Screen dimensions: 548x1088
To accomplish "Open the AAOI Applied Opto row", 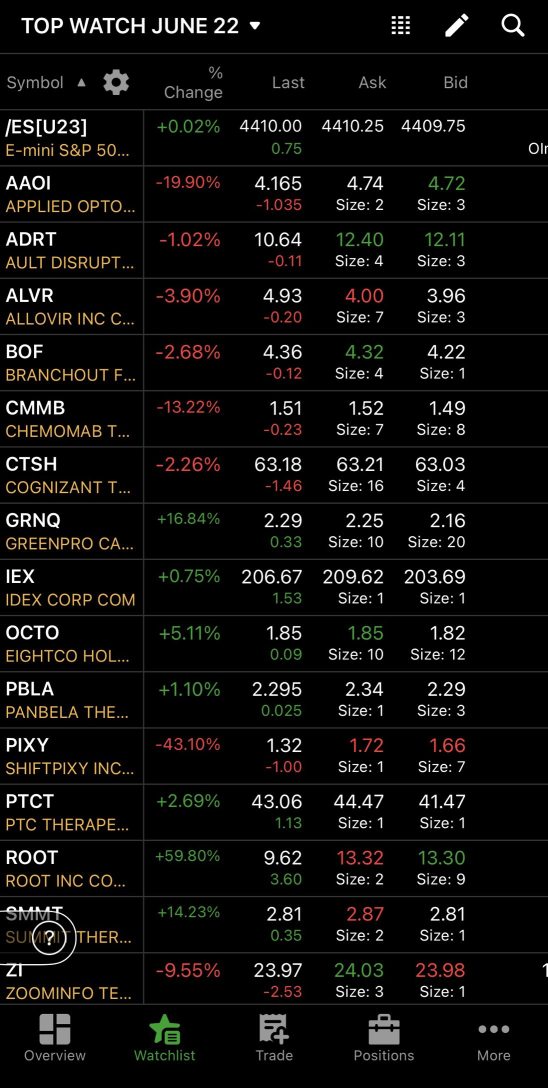I will pos(274,194).
